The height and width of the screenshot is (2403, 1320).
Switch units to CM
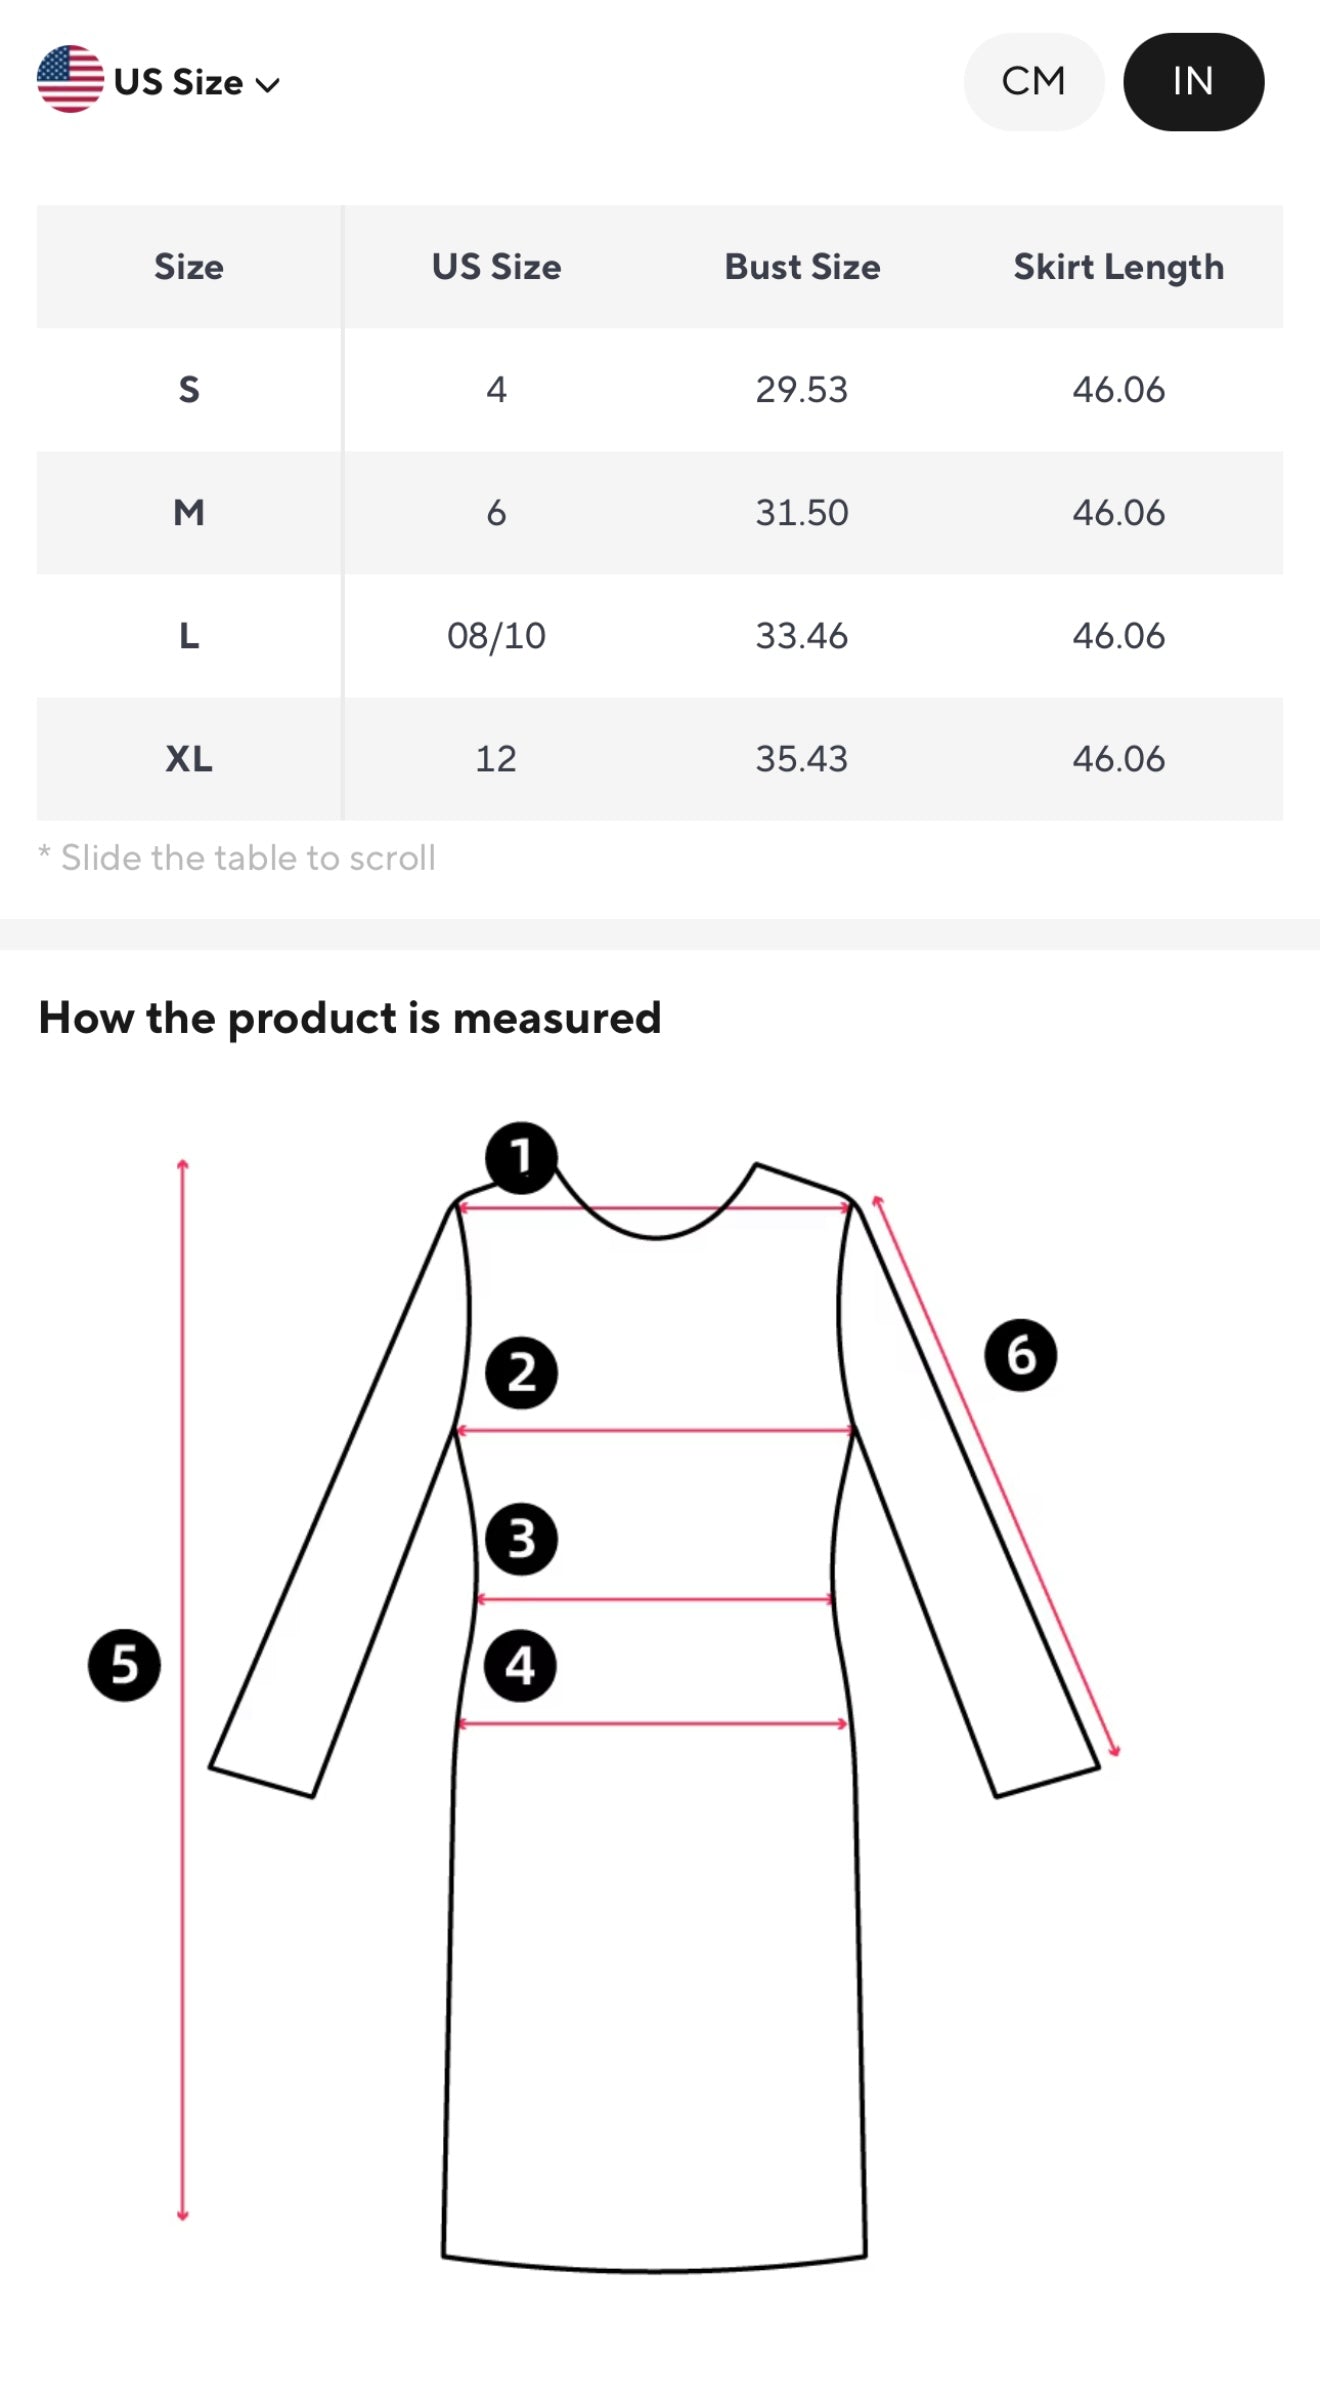(x=1033, y=81)
